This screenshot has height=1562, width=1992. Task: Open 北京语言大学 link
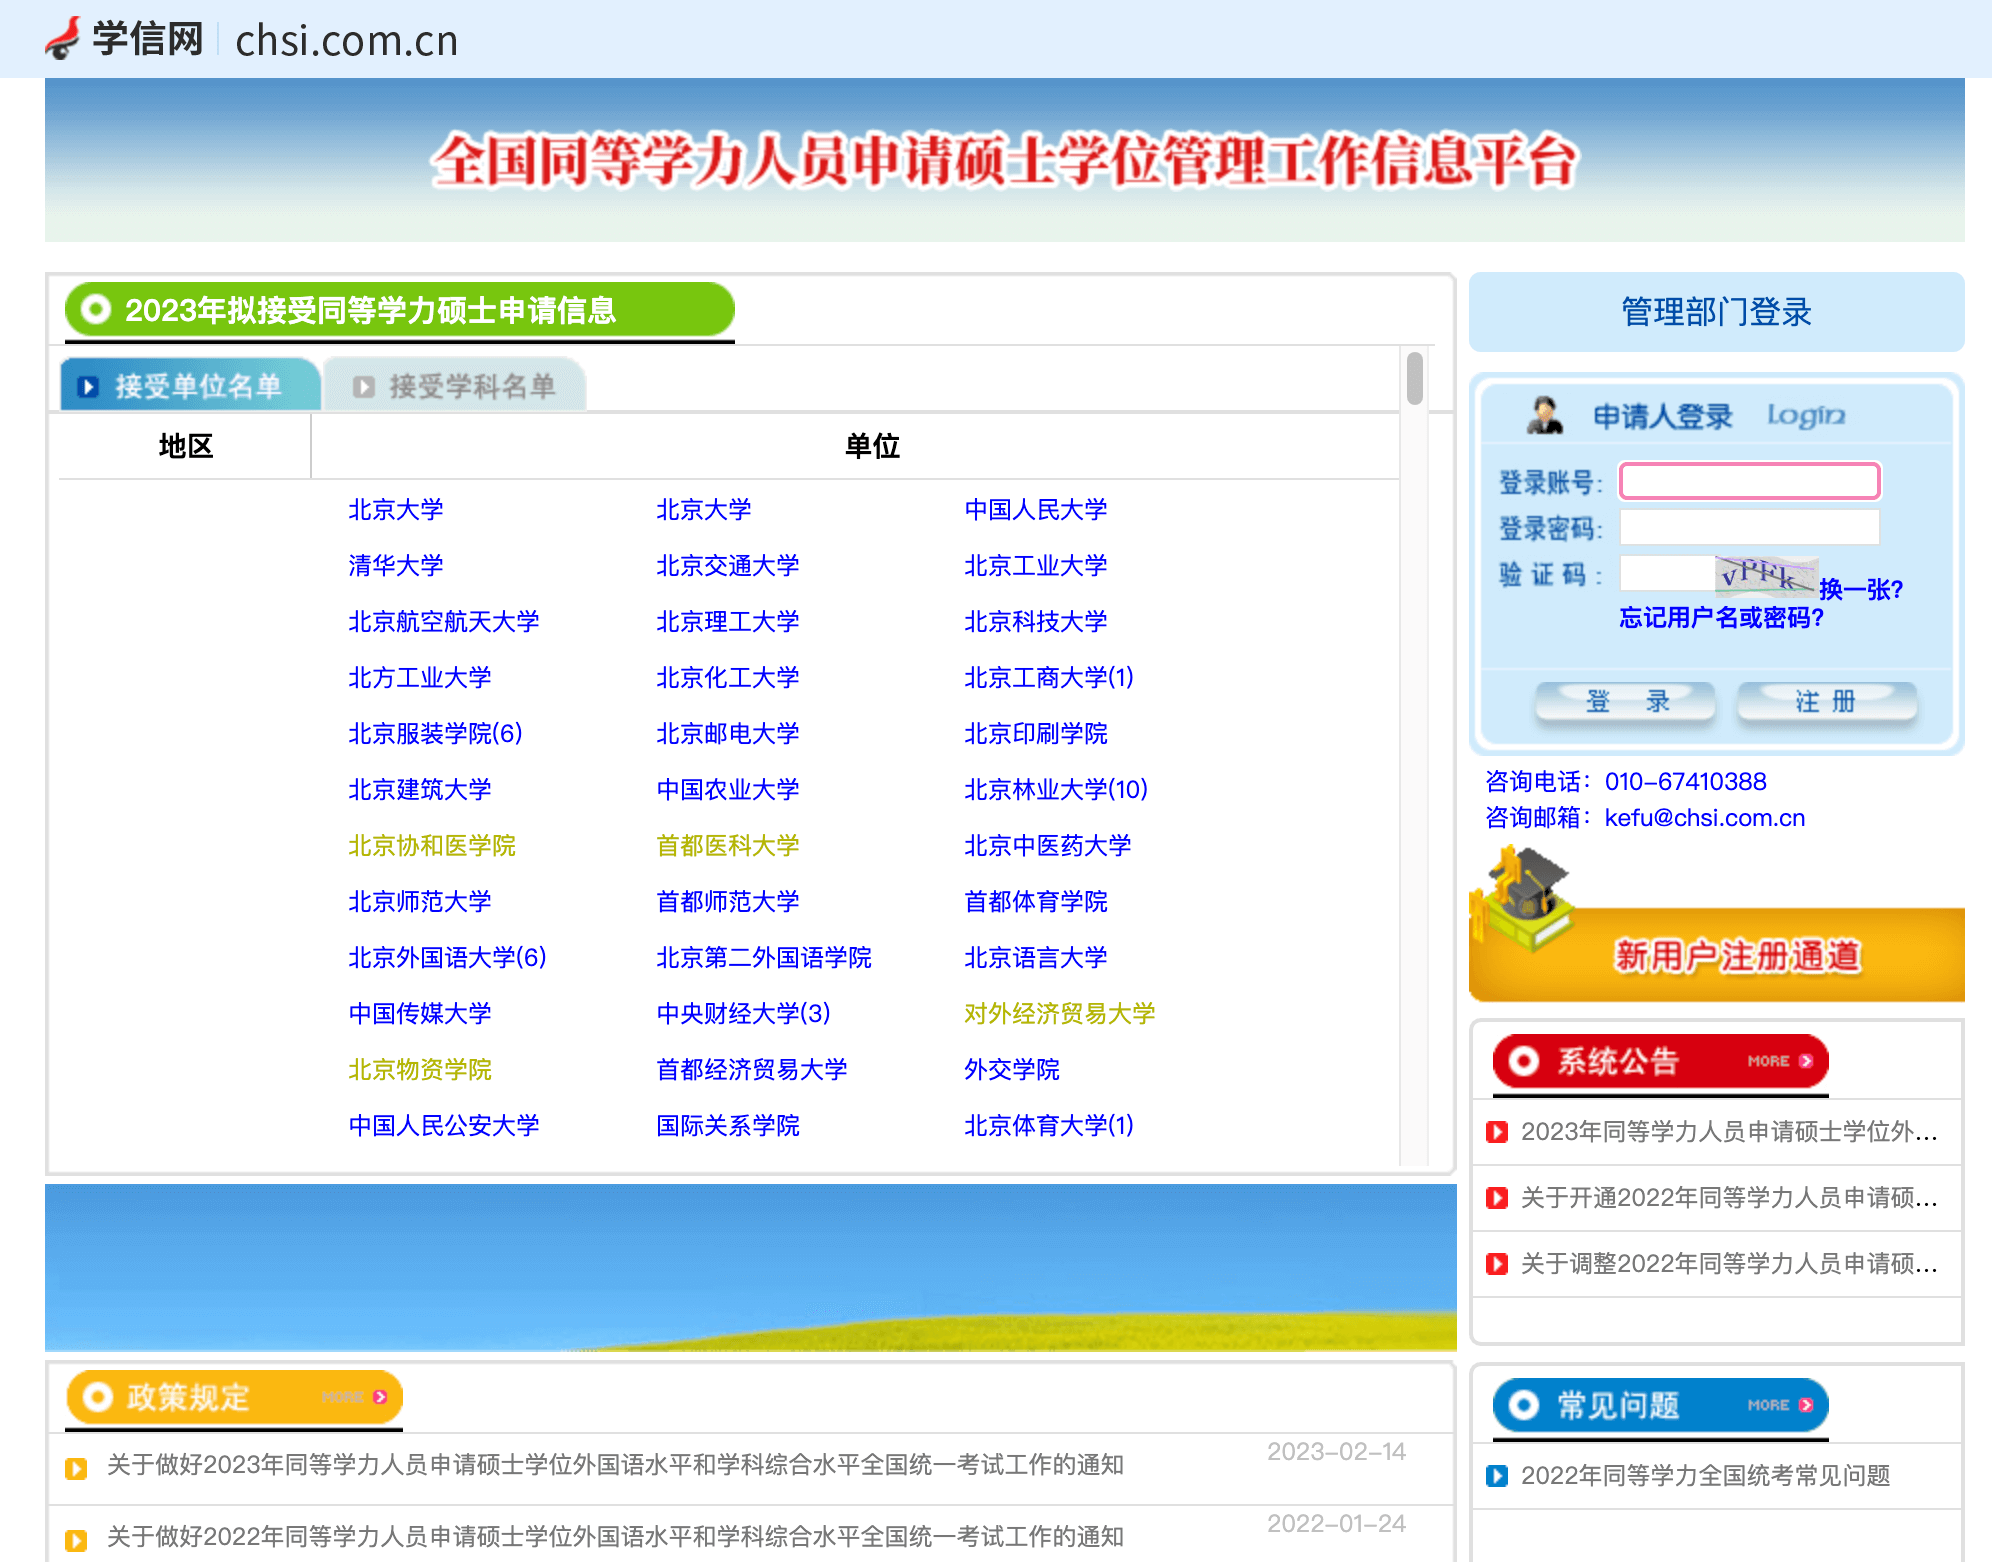1036,958
